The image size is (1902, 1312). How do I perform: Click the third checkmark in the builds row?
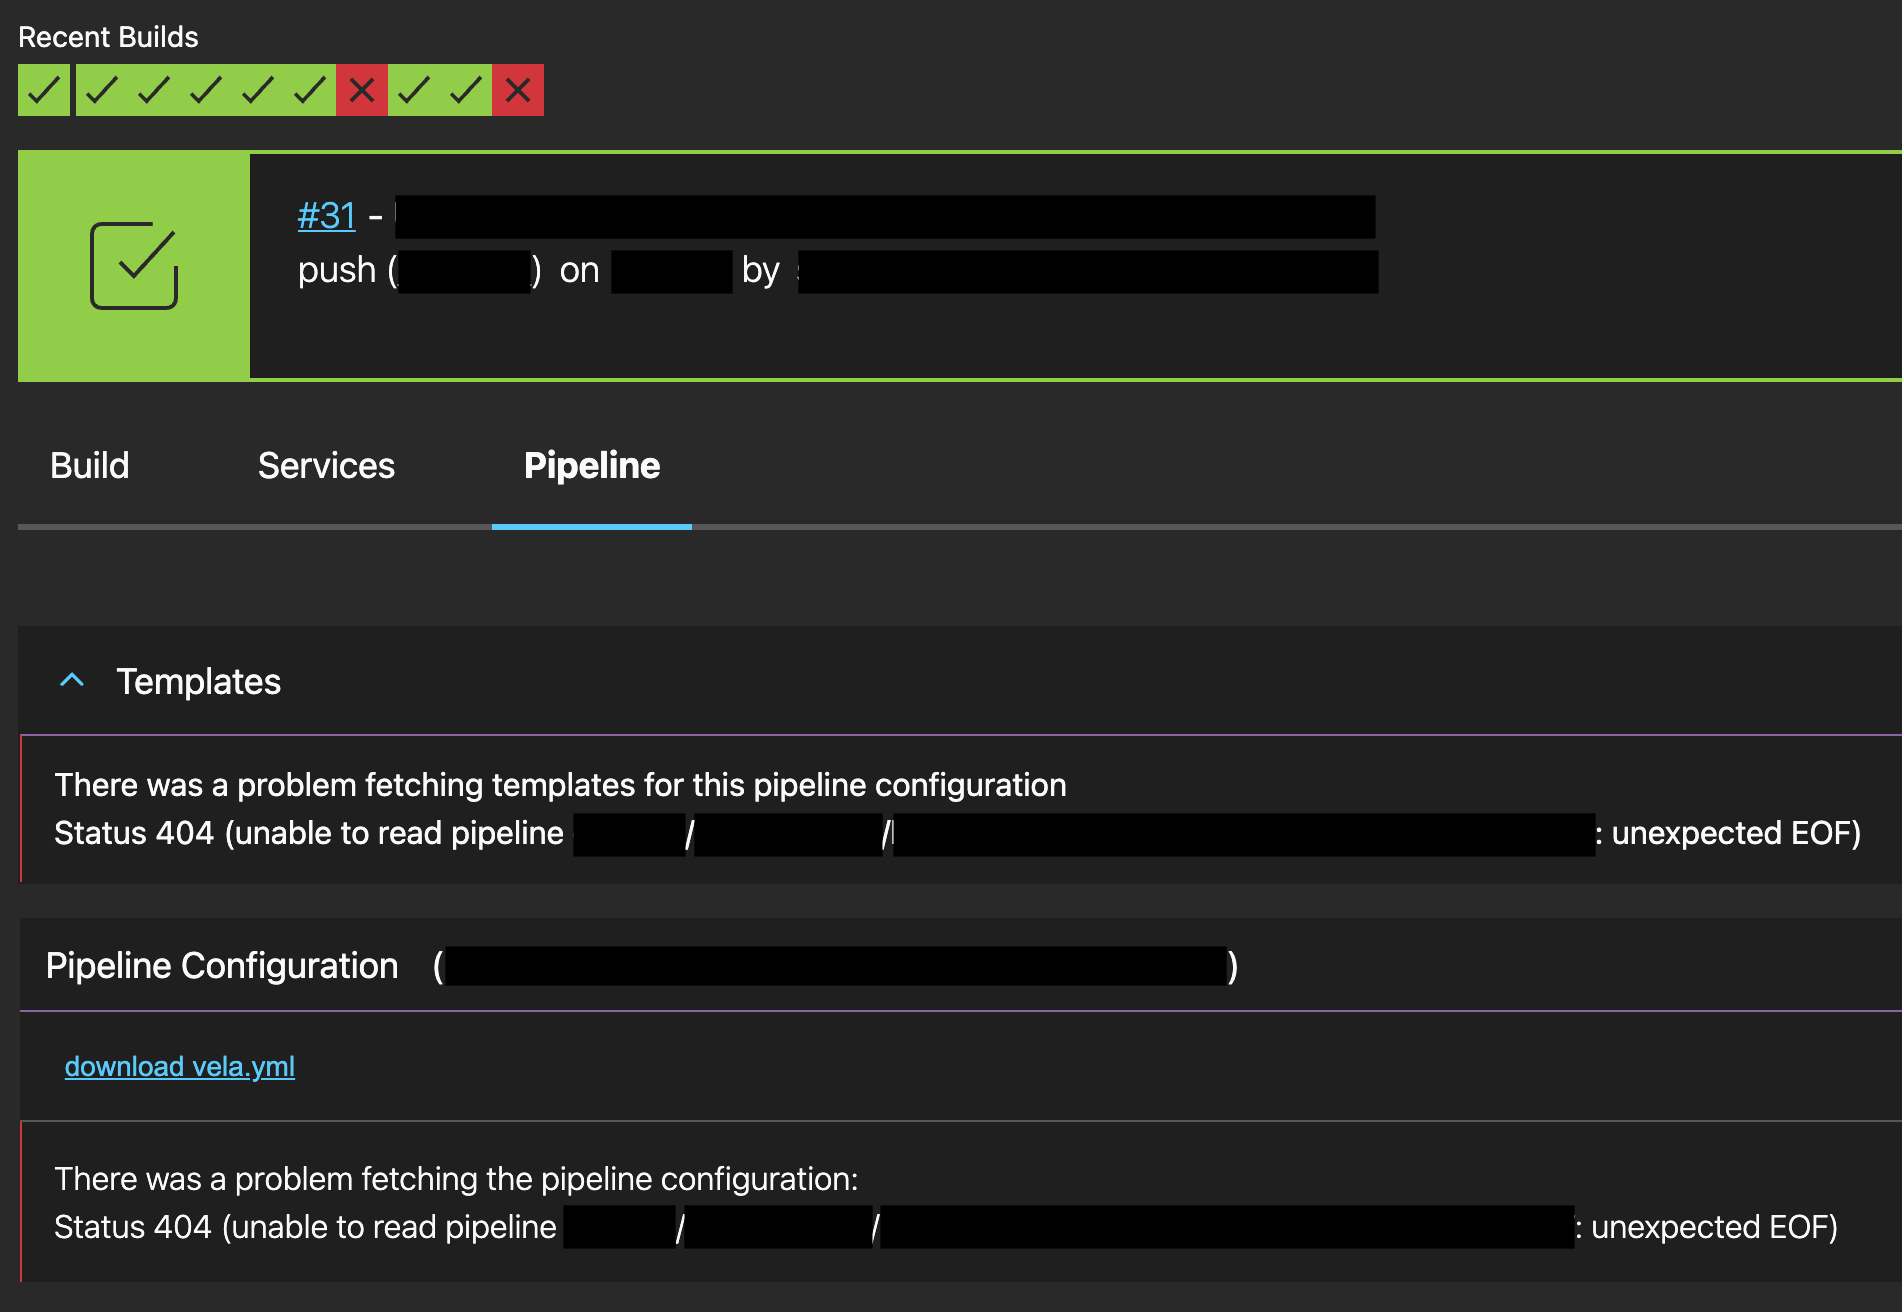coord(151,90)
